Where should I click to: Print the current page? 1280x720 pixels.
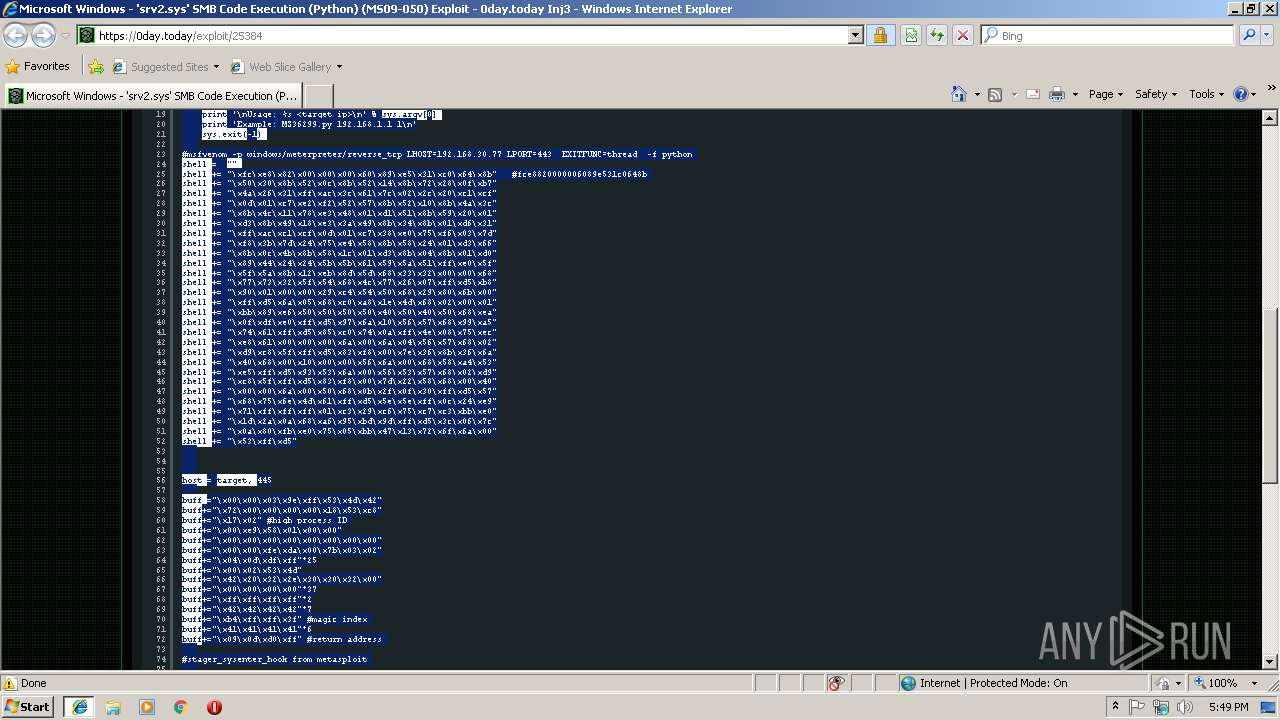pos(1057,94)
